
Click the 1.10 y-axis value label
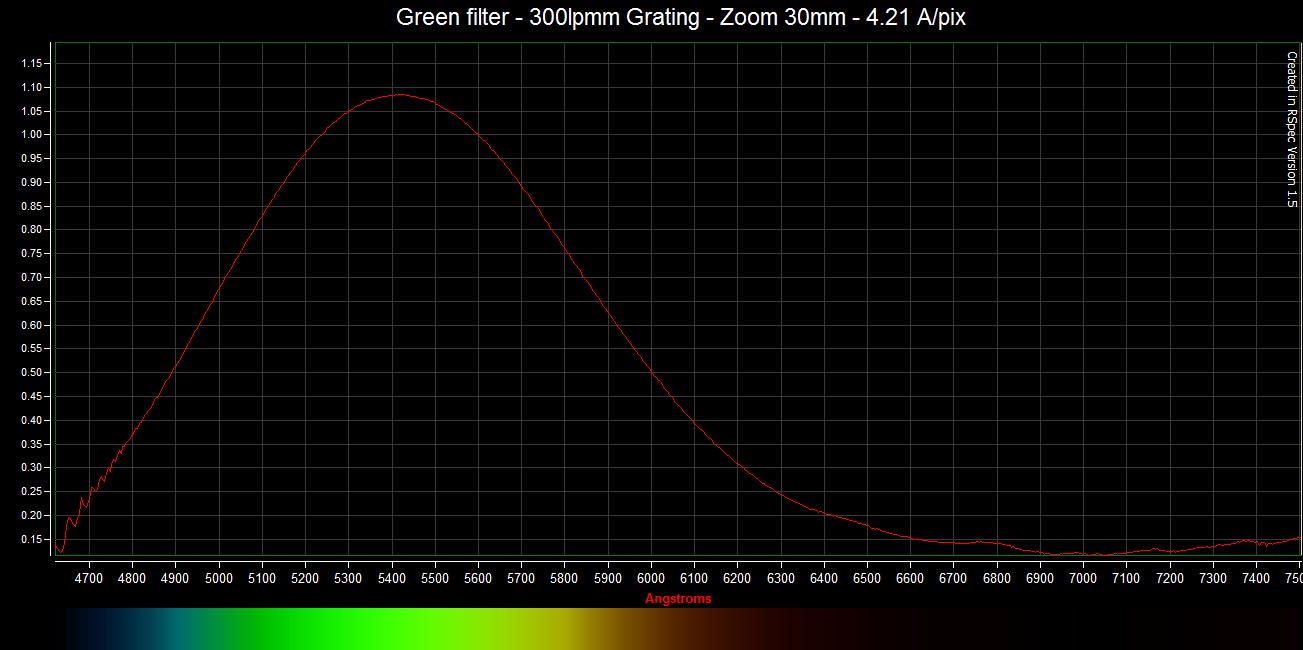[x=33, y=87]
